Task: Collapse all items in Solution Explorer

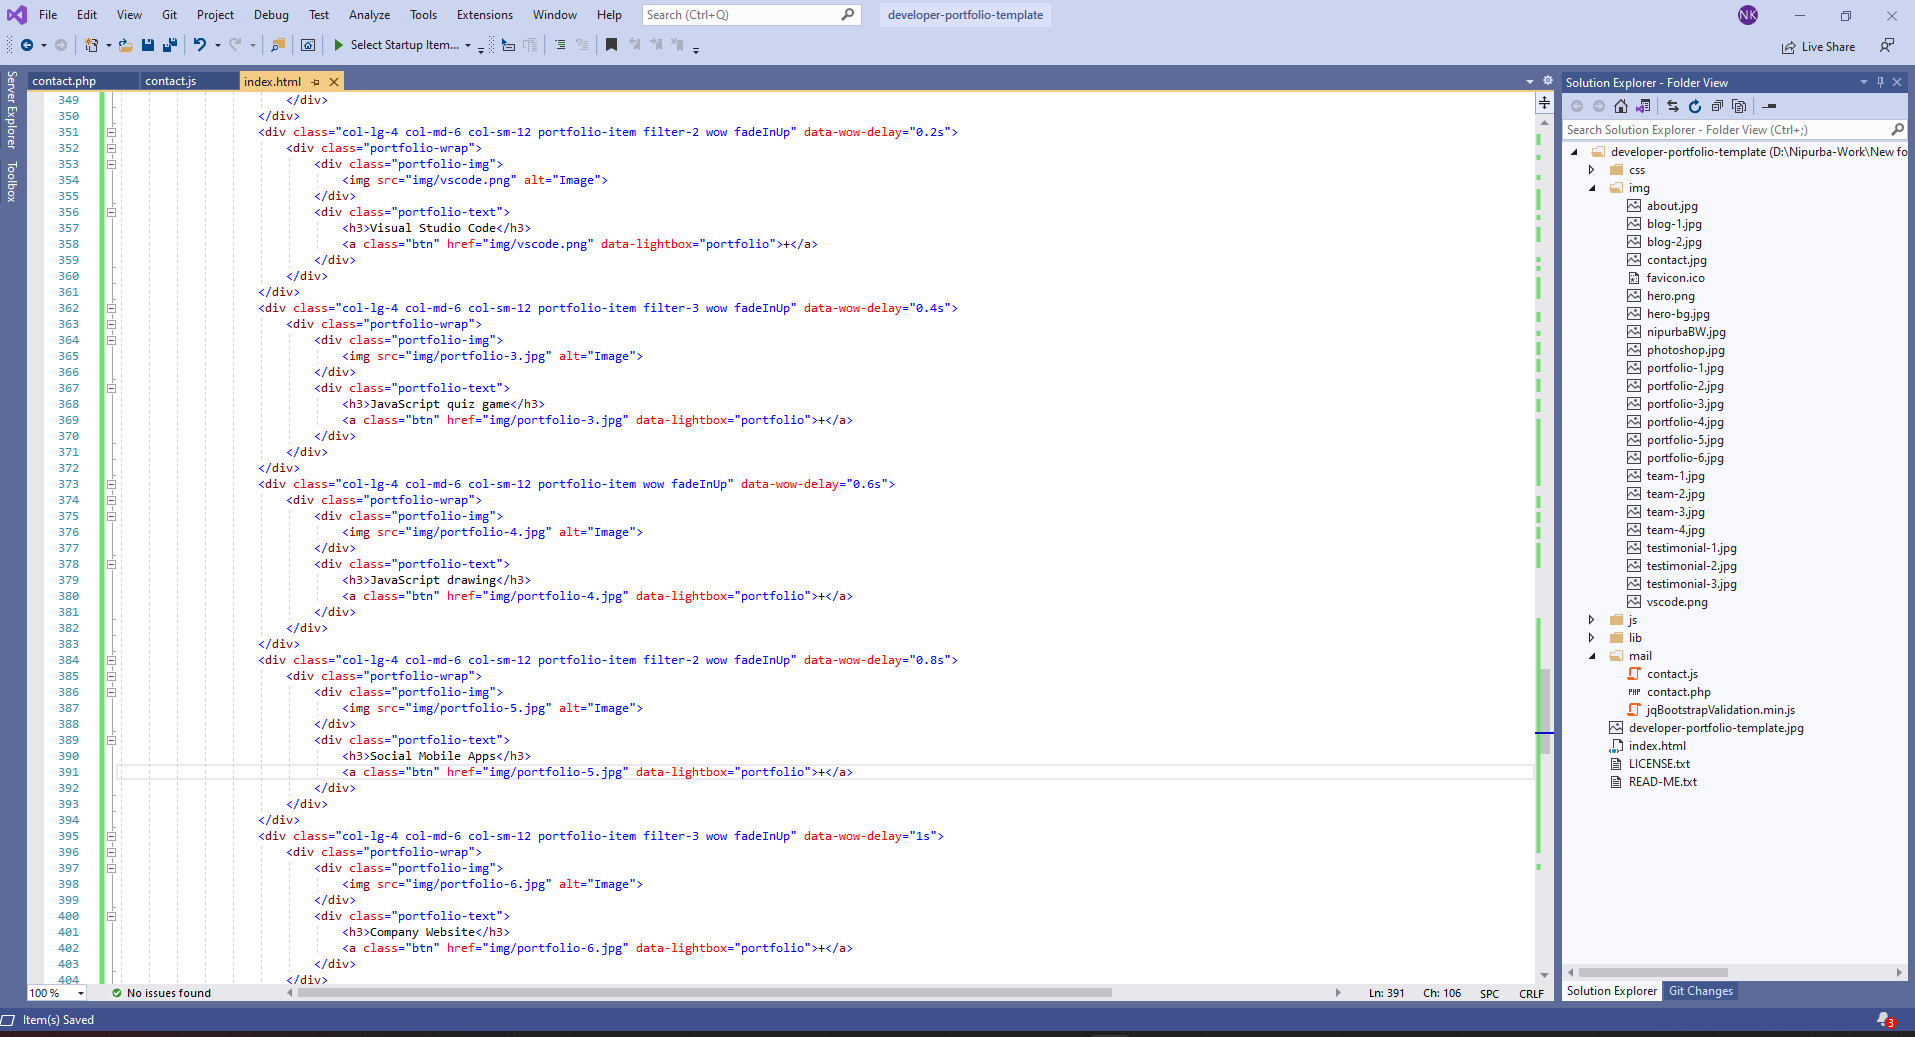Action: 1717,106
